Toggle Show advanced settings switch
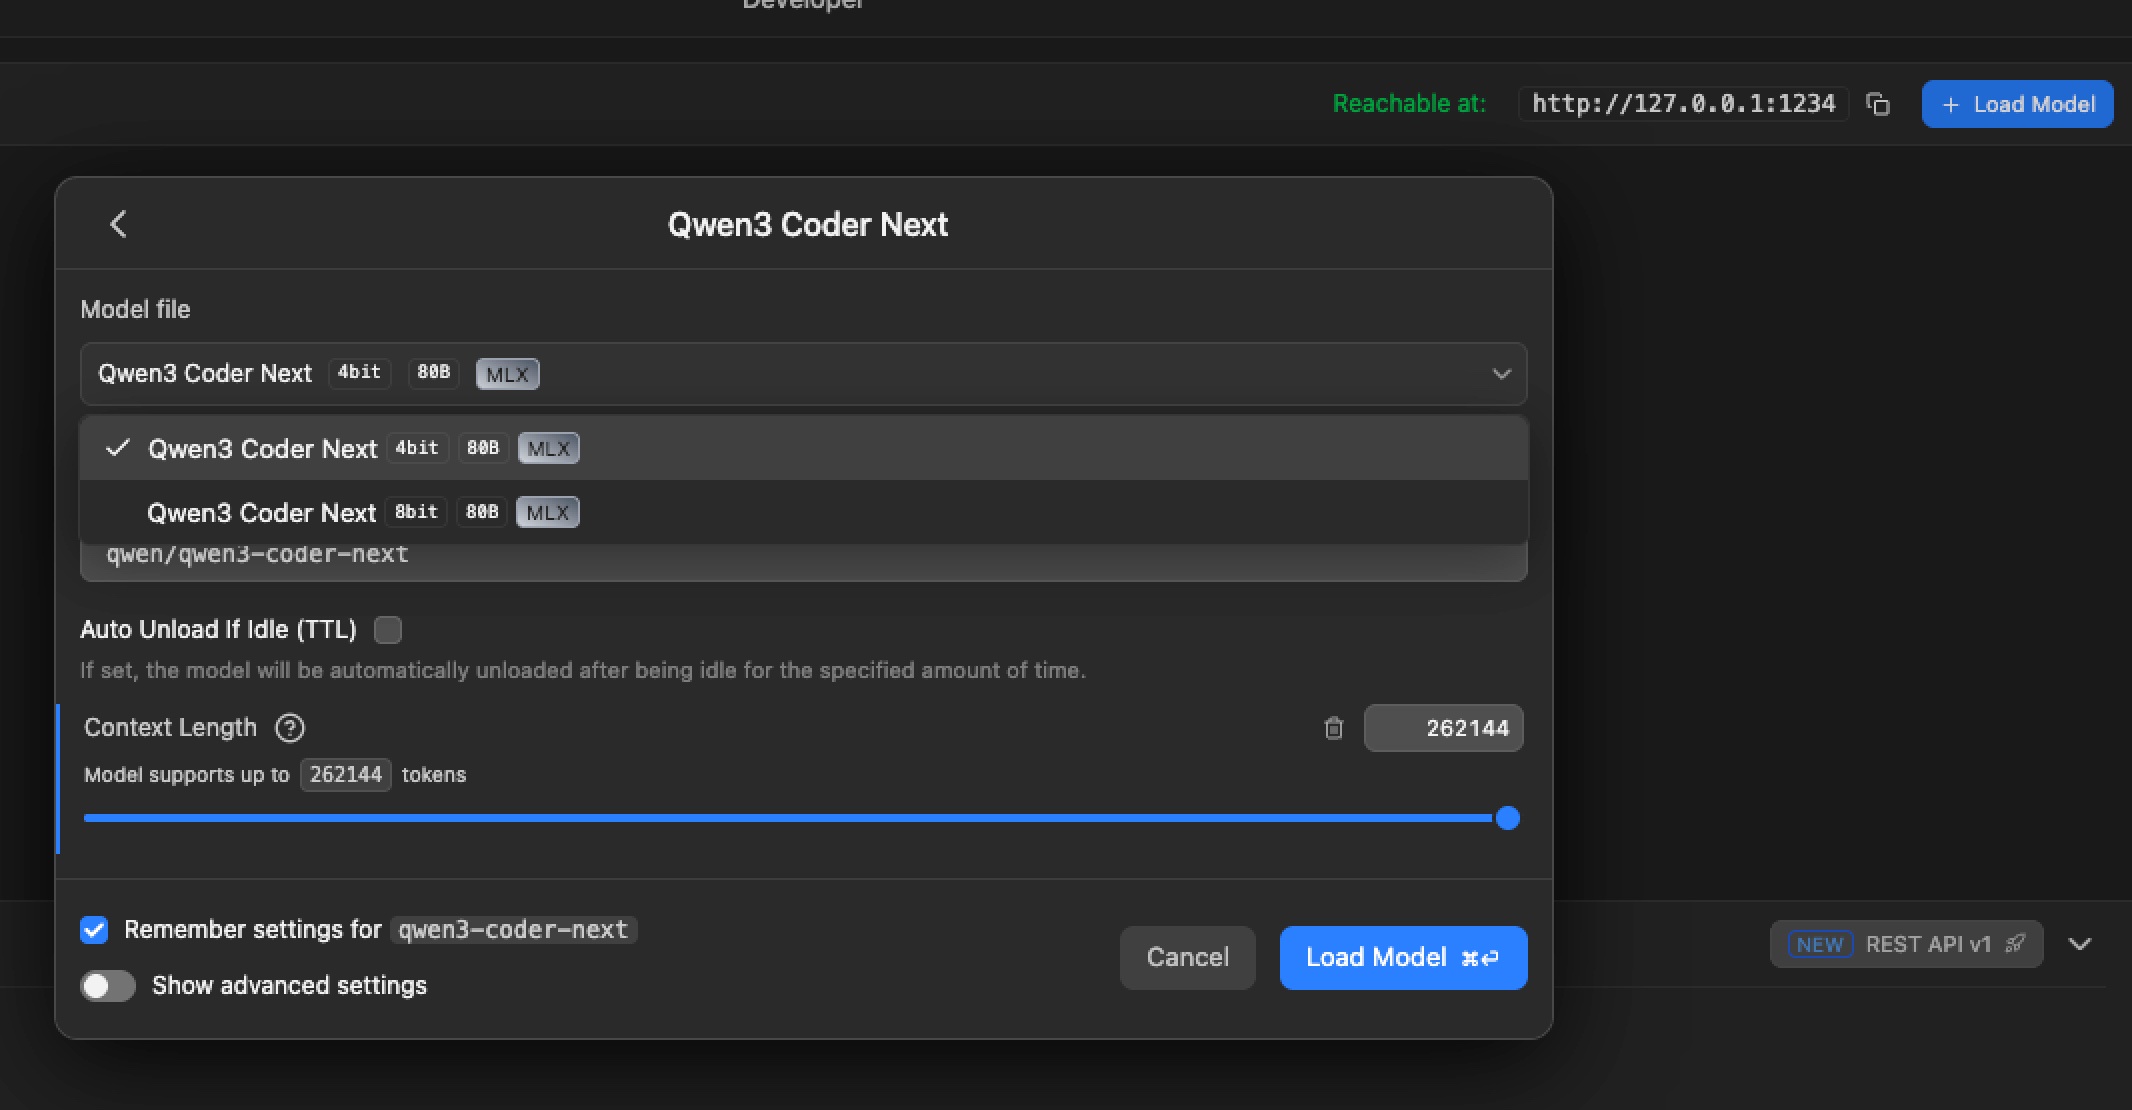2132x1110 pixels. click(108, 986)
